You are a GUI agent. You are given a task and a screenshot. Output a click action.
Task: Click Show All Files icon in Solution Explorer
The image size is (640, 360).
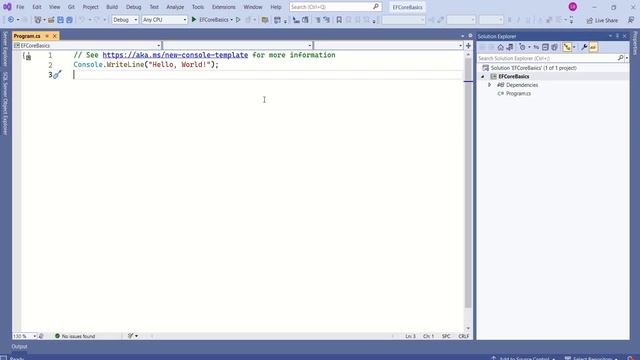[554, 47]
